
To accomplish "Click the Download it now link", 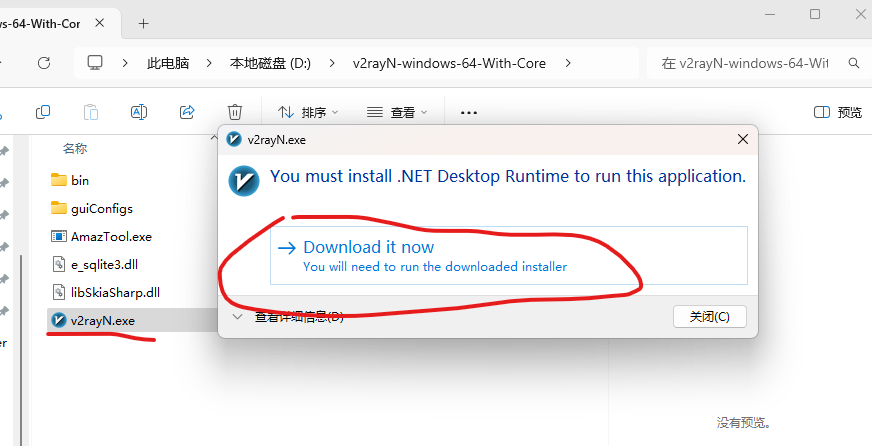I will pos(508,255).
